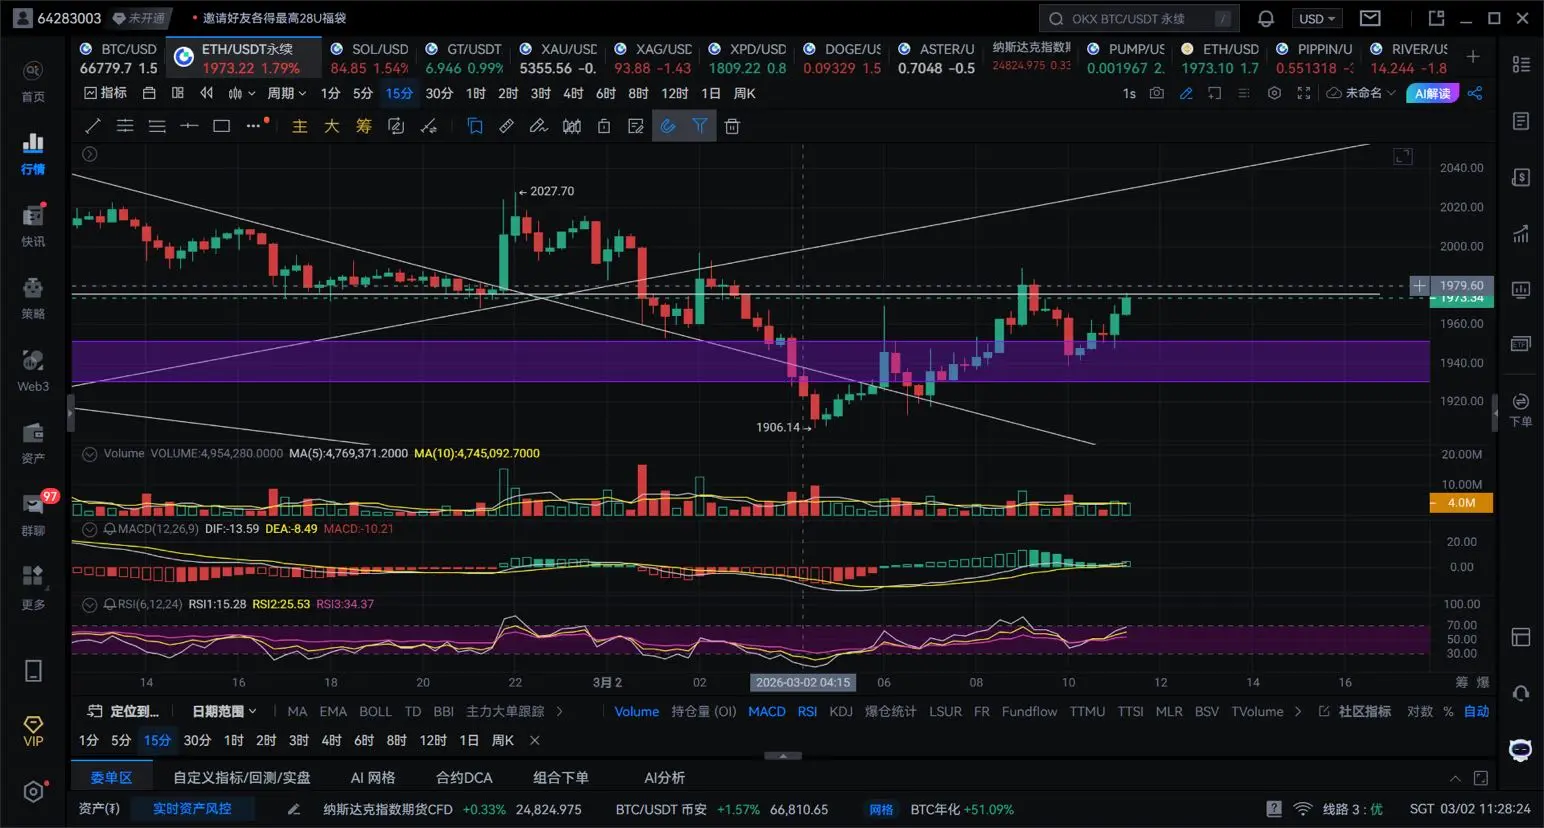The image size is (1544, 828).
Task: Toggle 自动 auto scale
Action: [1476, 711]
